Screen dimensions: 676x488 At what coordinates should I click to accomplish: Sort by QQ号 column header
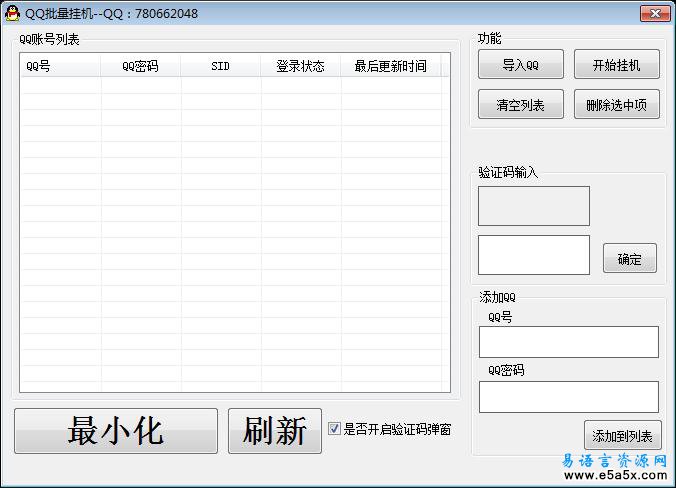click(x=60, y=66)
